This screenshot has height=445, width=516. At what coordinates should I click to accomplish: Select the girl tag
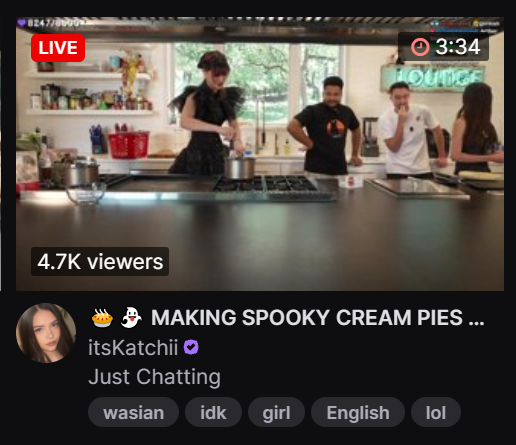coord(276,412)
